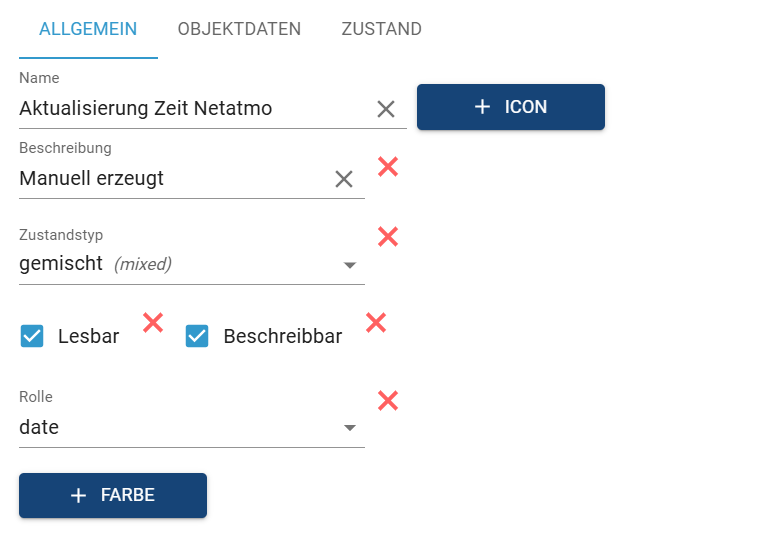The height and width of the screenshot is (547, 757).
Task: Remove Rolle using red X icon
Action: point(388,401)
